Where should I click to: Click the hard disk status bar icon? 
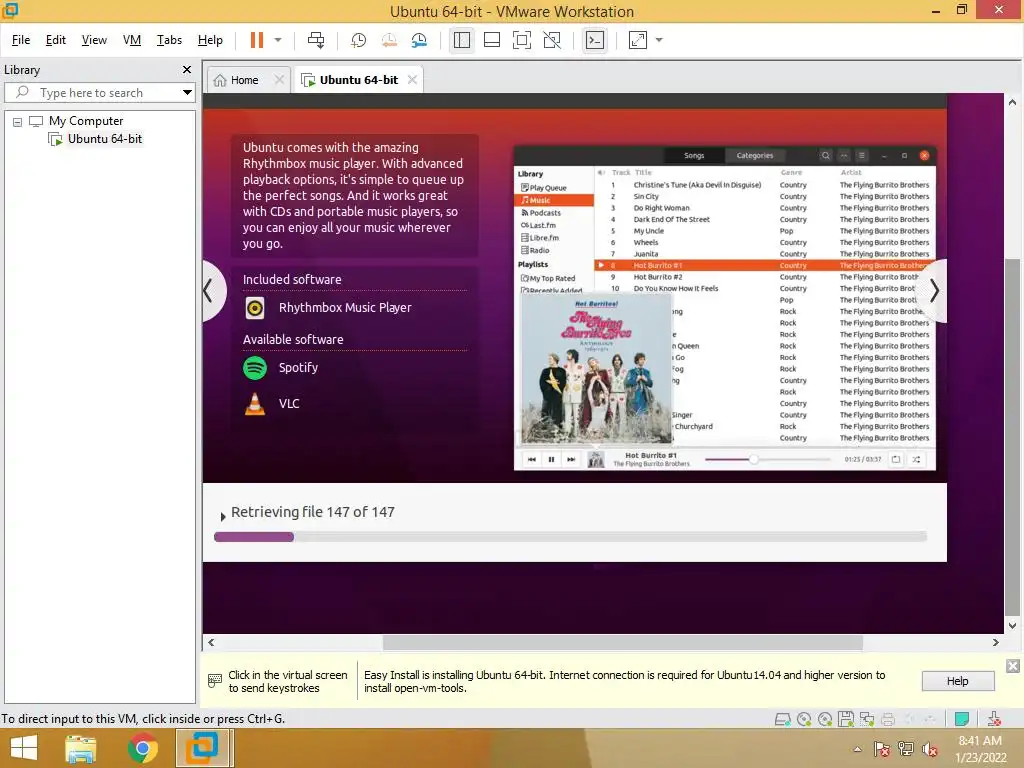(782, 720)
